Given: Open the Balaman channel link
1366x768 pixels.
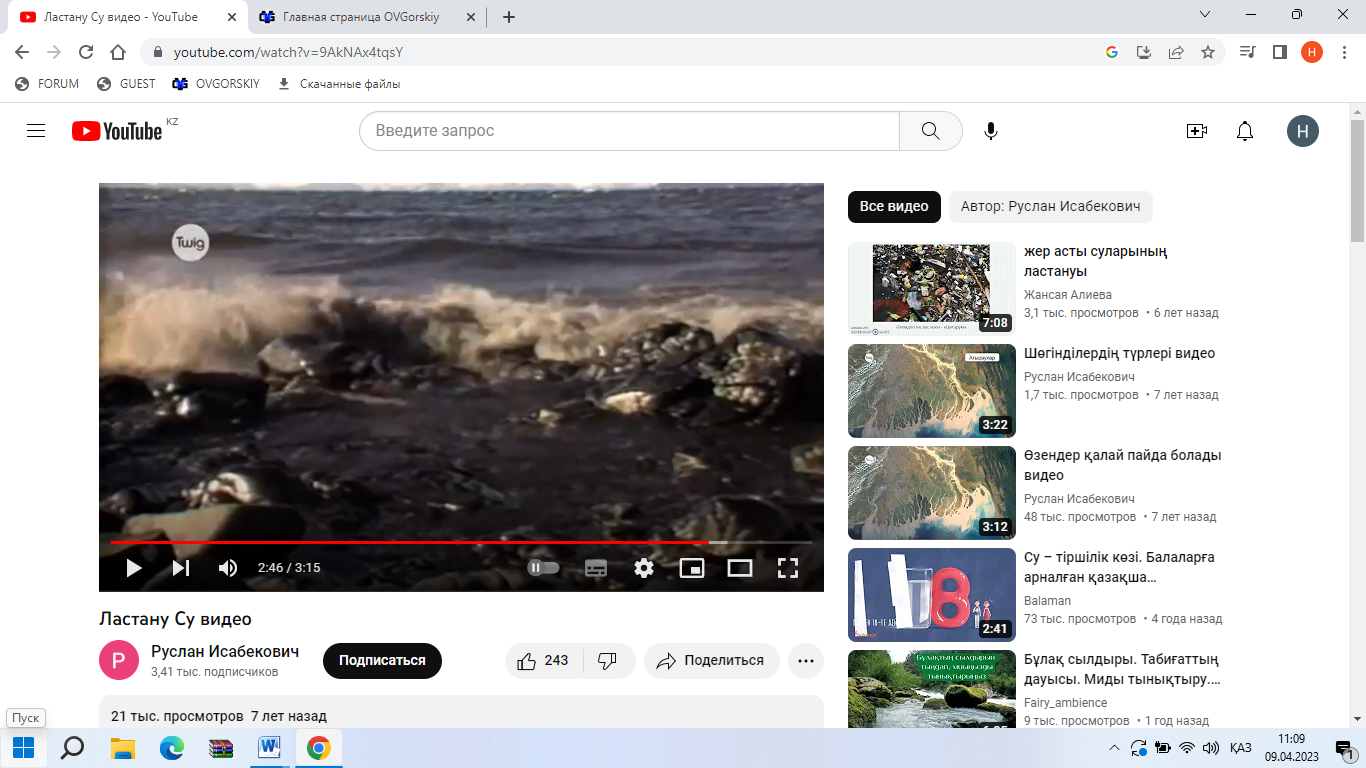Looking at the screenshot, I should click(1047, 601).
